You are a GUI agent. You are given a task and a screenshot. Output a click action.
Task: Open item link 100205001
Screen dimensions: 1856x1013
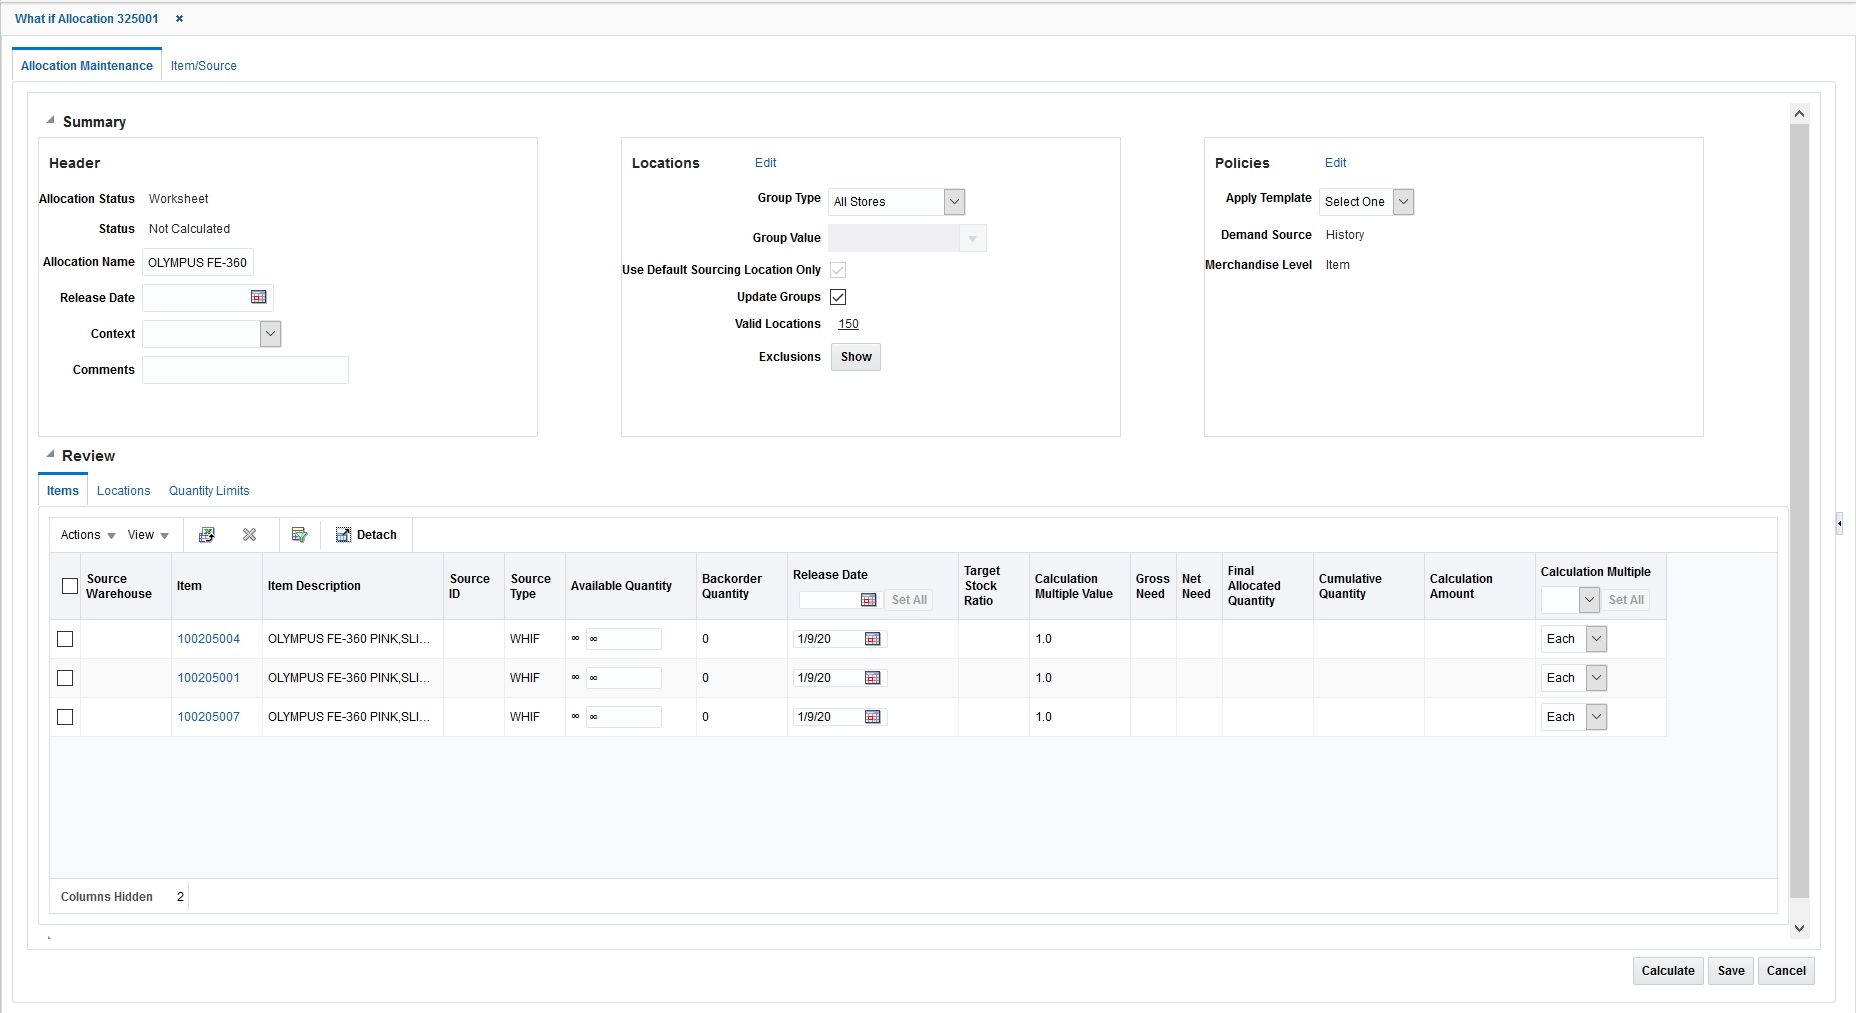pos(210,678)
